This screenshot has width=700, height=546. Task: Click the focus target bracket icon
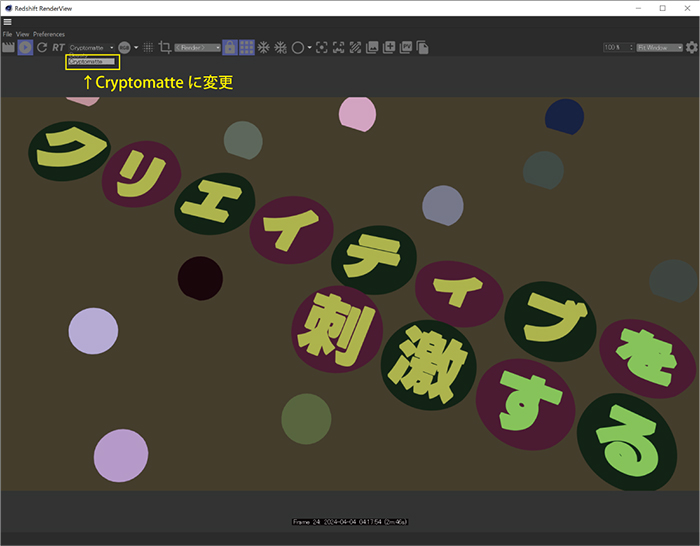pyautogui.click(x=321, y=47)
